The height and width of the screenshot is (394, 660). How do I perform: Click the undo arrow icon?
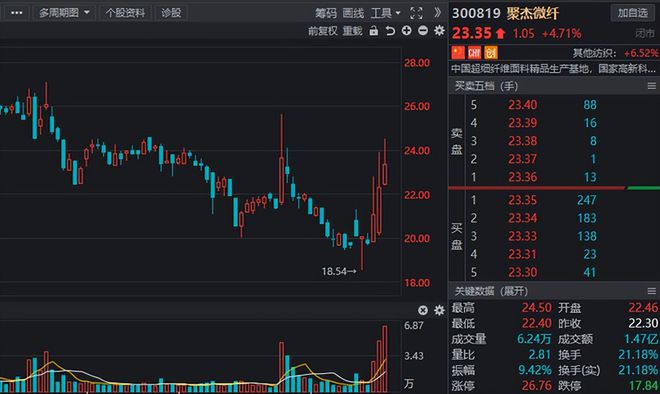click(390, 31)
